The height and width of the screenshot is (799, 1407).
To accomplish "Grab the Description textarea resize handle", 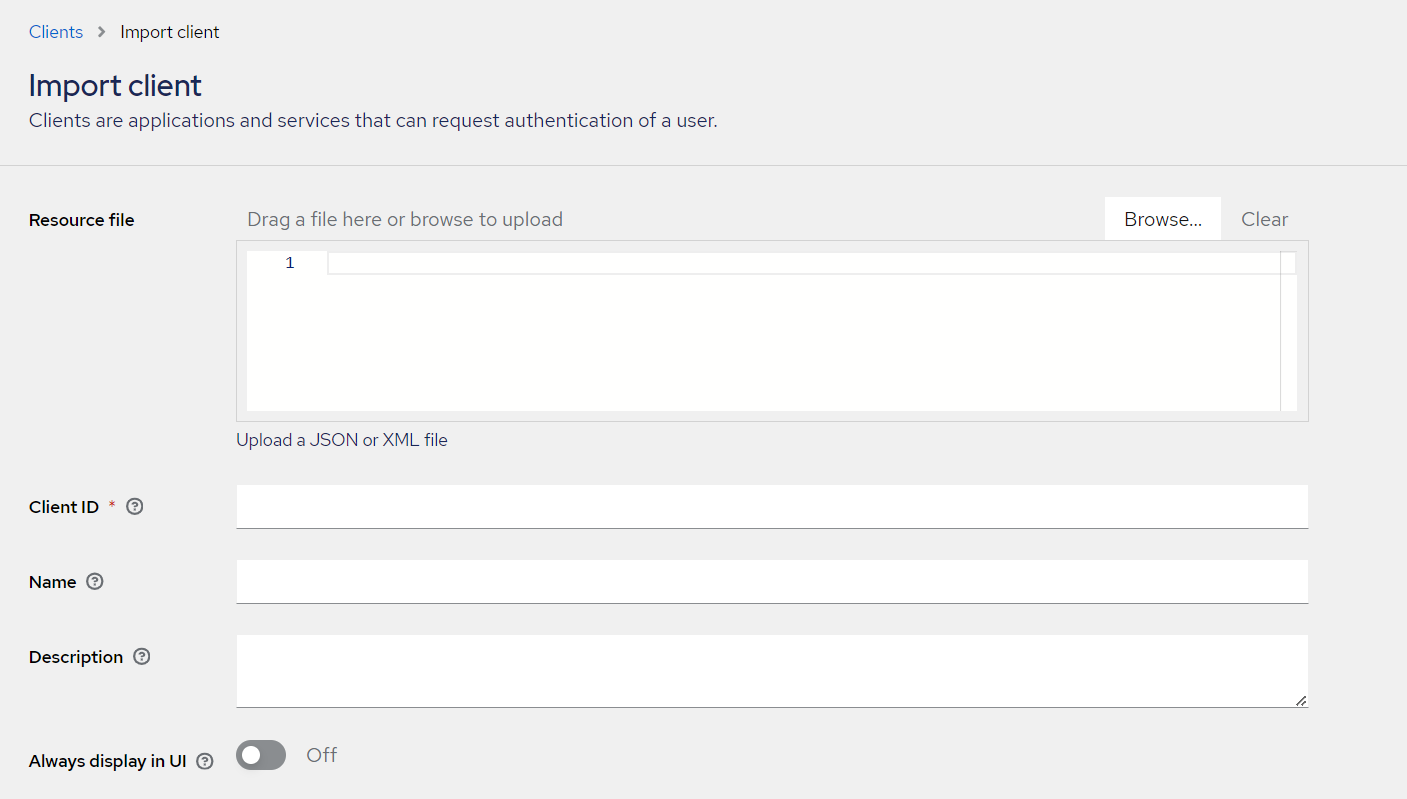I will click(x=1300, y=700).
